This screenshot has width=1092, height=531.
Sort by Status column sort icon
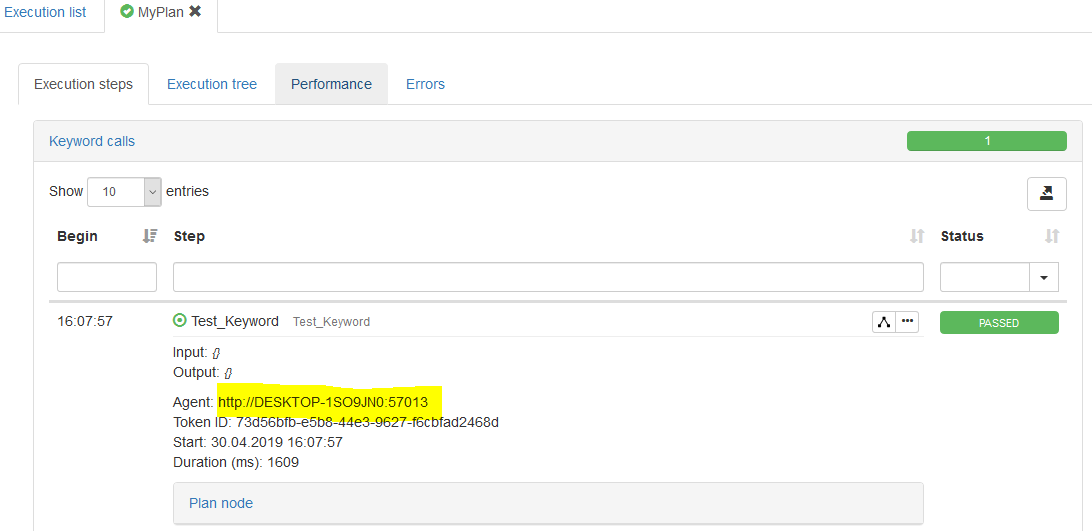click(1052, 236)
